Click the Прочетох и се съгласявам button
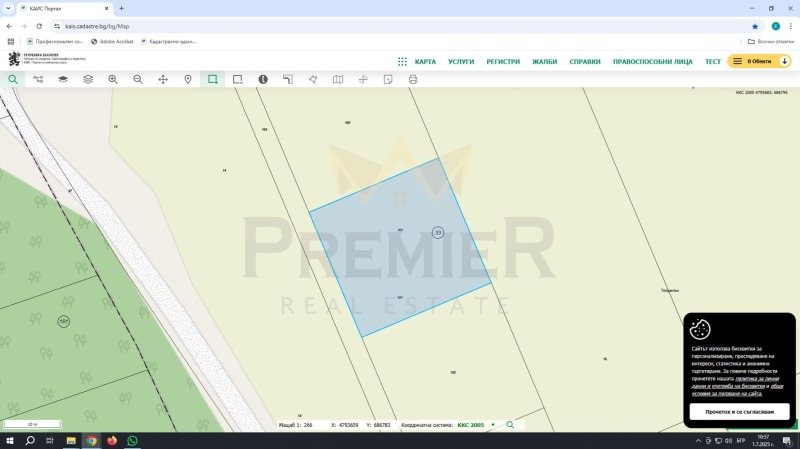The height and width of the screenshot is (449, 800). pos(739,412)
